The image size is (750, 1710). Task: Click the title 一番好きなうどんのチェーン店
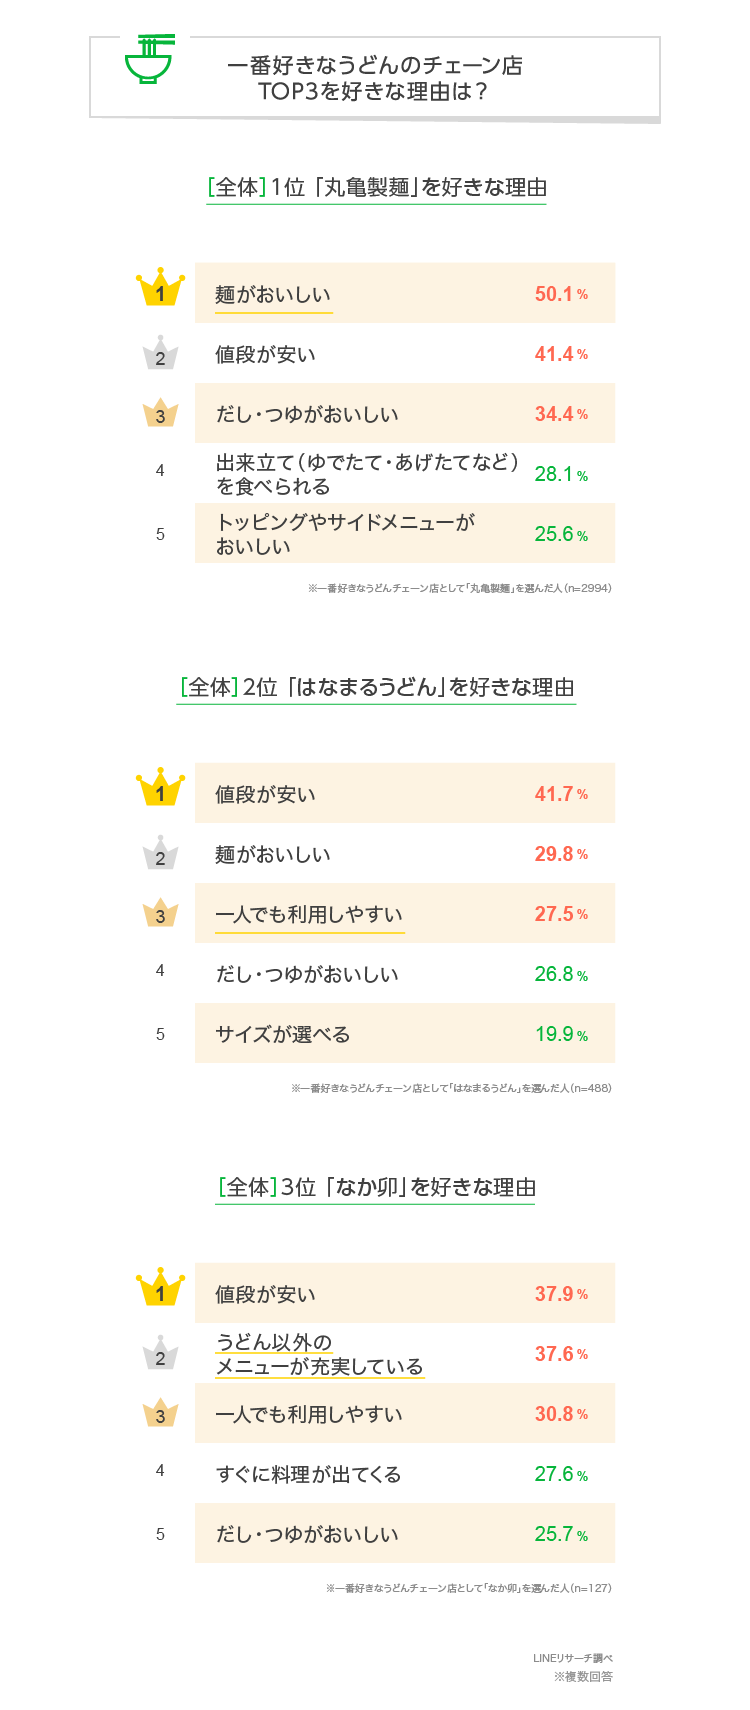(x=375, y=66)
